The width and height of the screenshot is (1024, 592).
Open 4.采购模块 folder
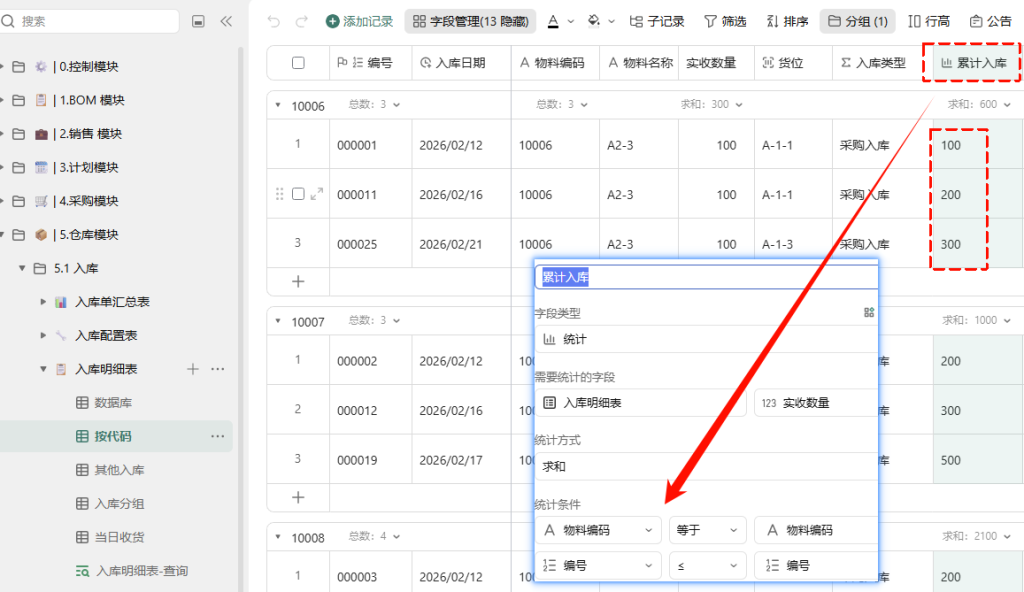88,201
